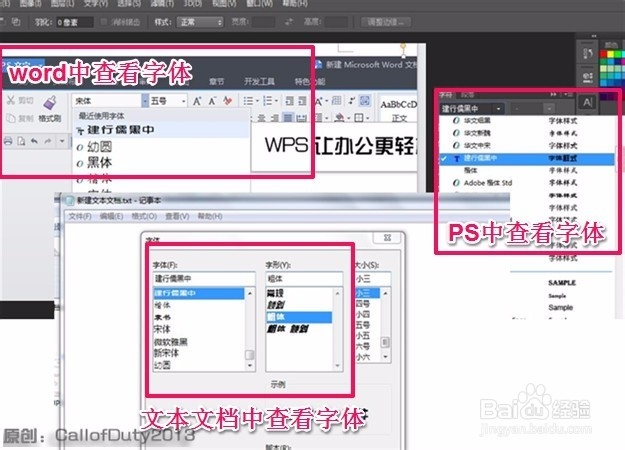Pick the yellow color swatch
The image size is (625, 450).
click(x=611, y=54)
